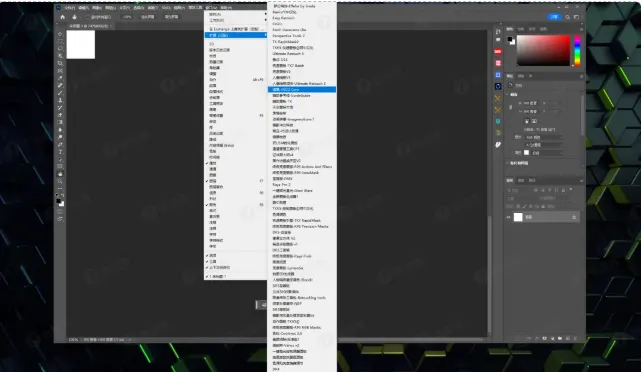Toggle the checked 颜色 F6 menu item
This screenshot has height=372, width=641.
coord(235,204)
